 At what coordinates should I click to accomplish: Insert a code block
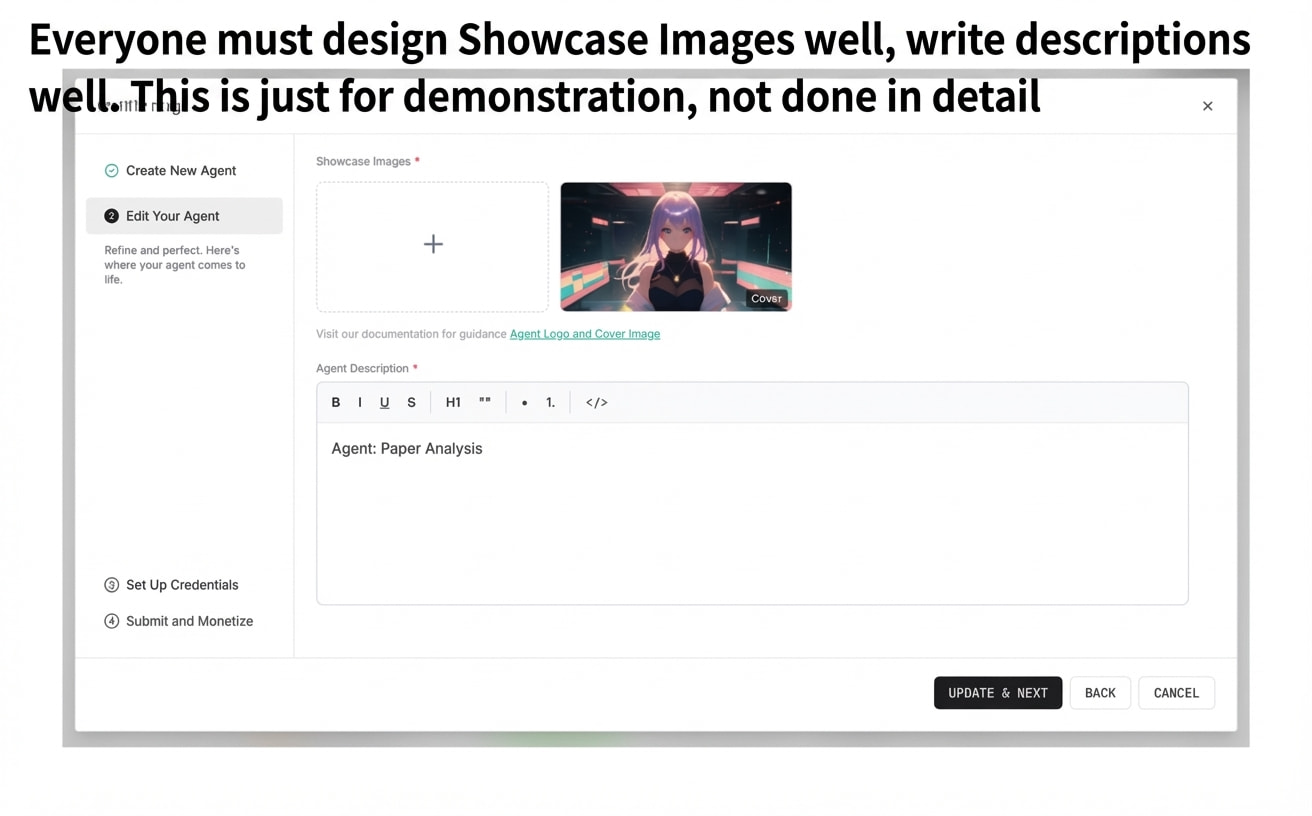[x=596, y=402]
